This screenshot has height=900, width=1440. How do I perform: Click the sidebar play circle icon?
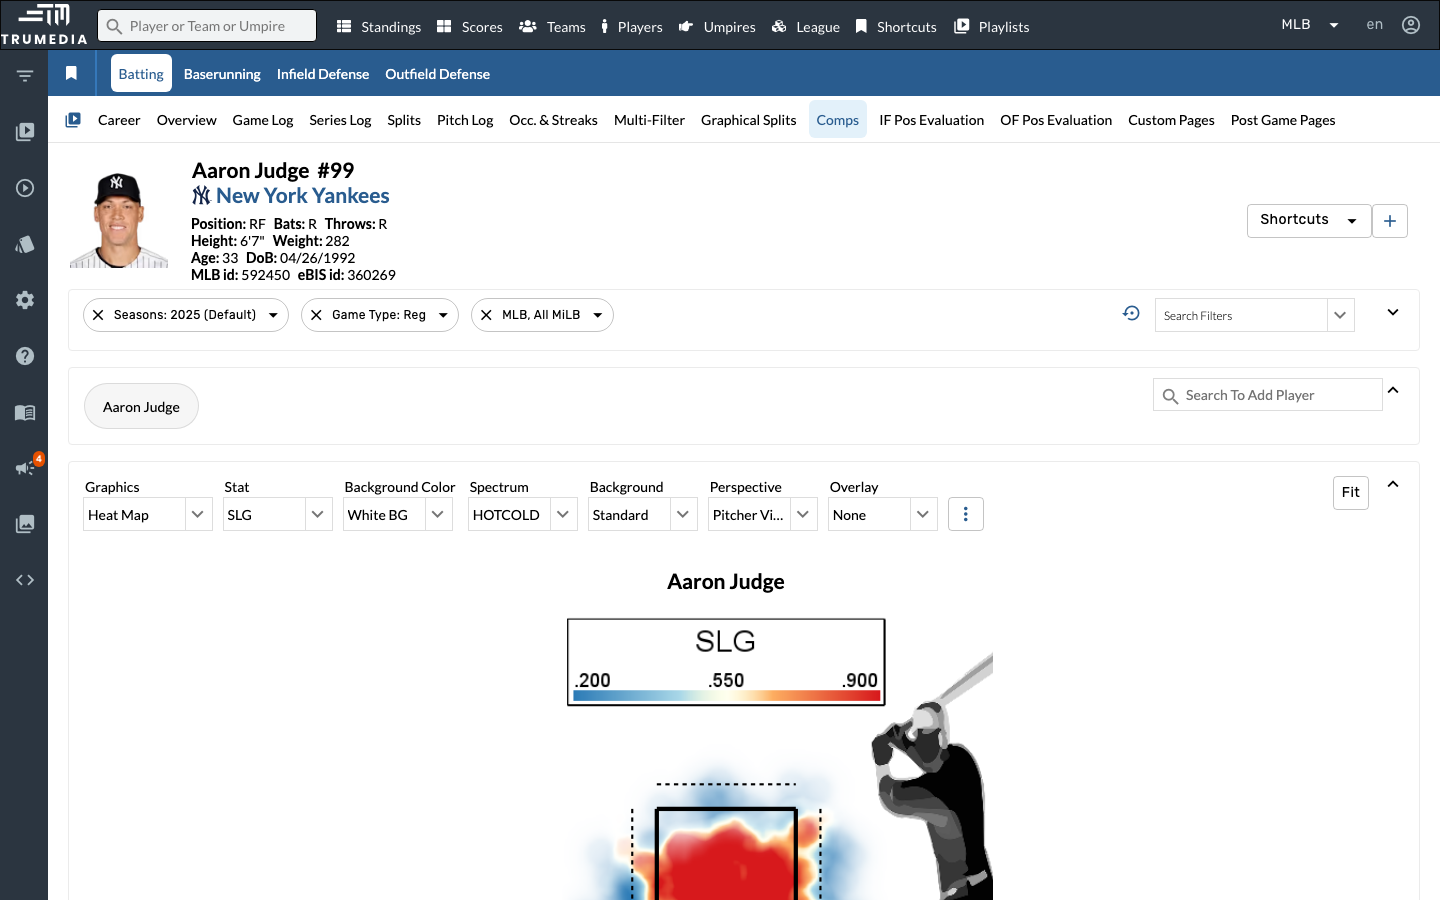[x=25, y=188]
